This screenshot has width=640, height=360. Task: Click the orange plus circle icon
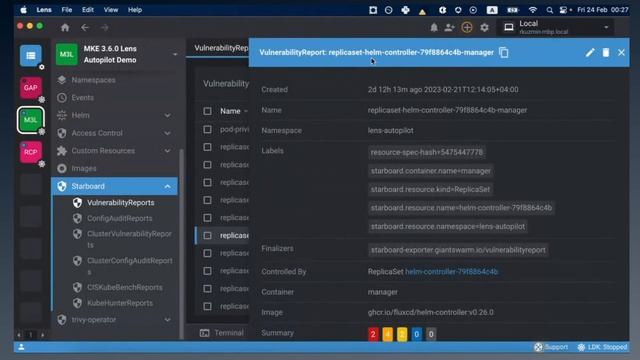(467, 27)
